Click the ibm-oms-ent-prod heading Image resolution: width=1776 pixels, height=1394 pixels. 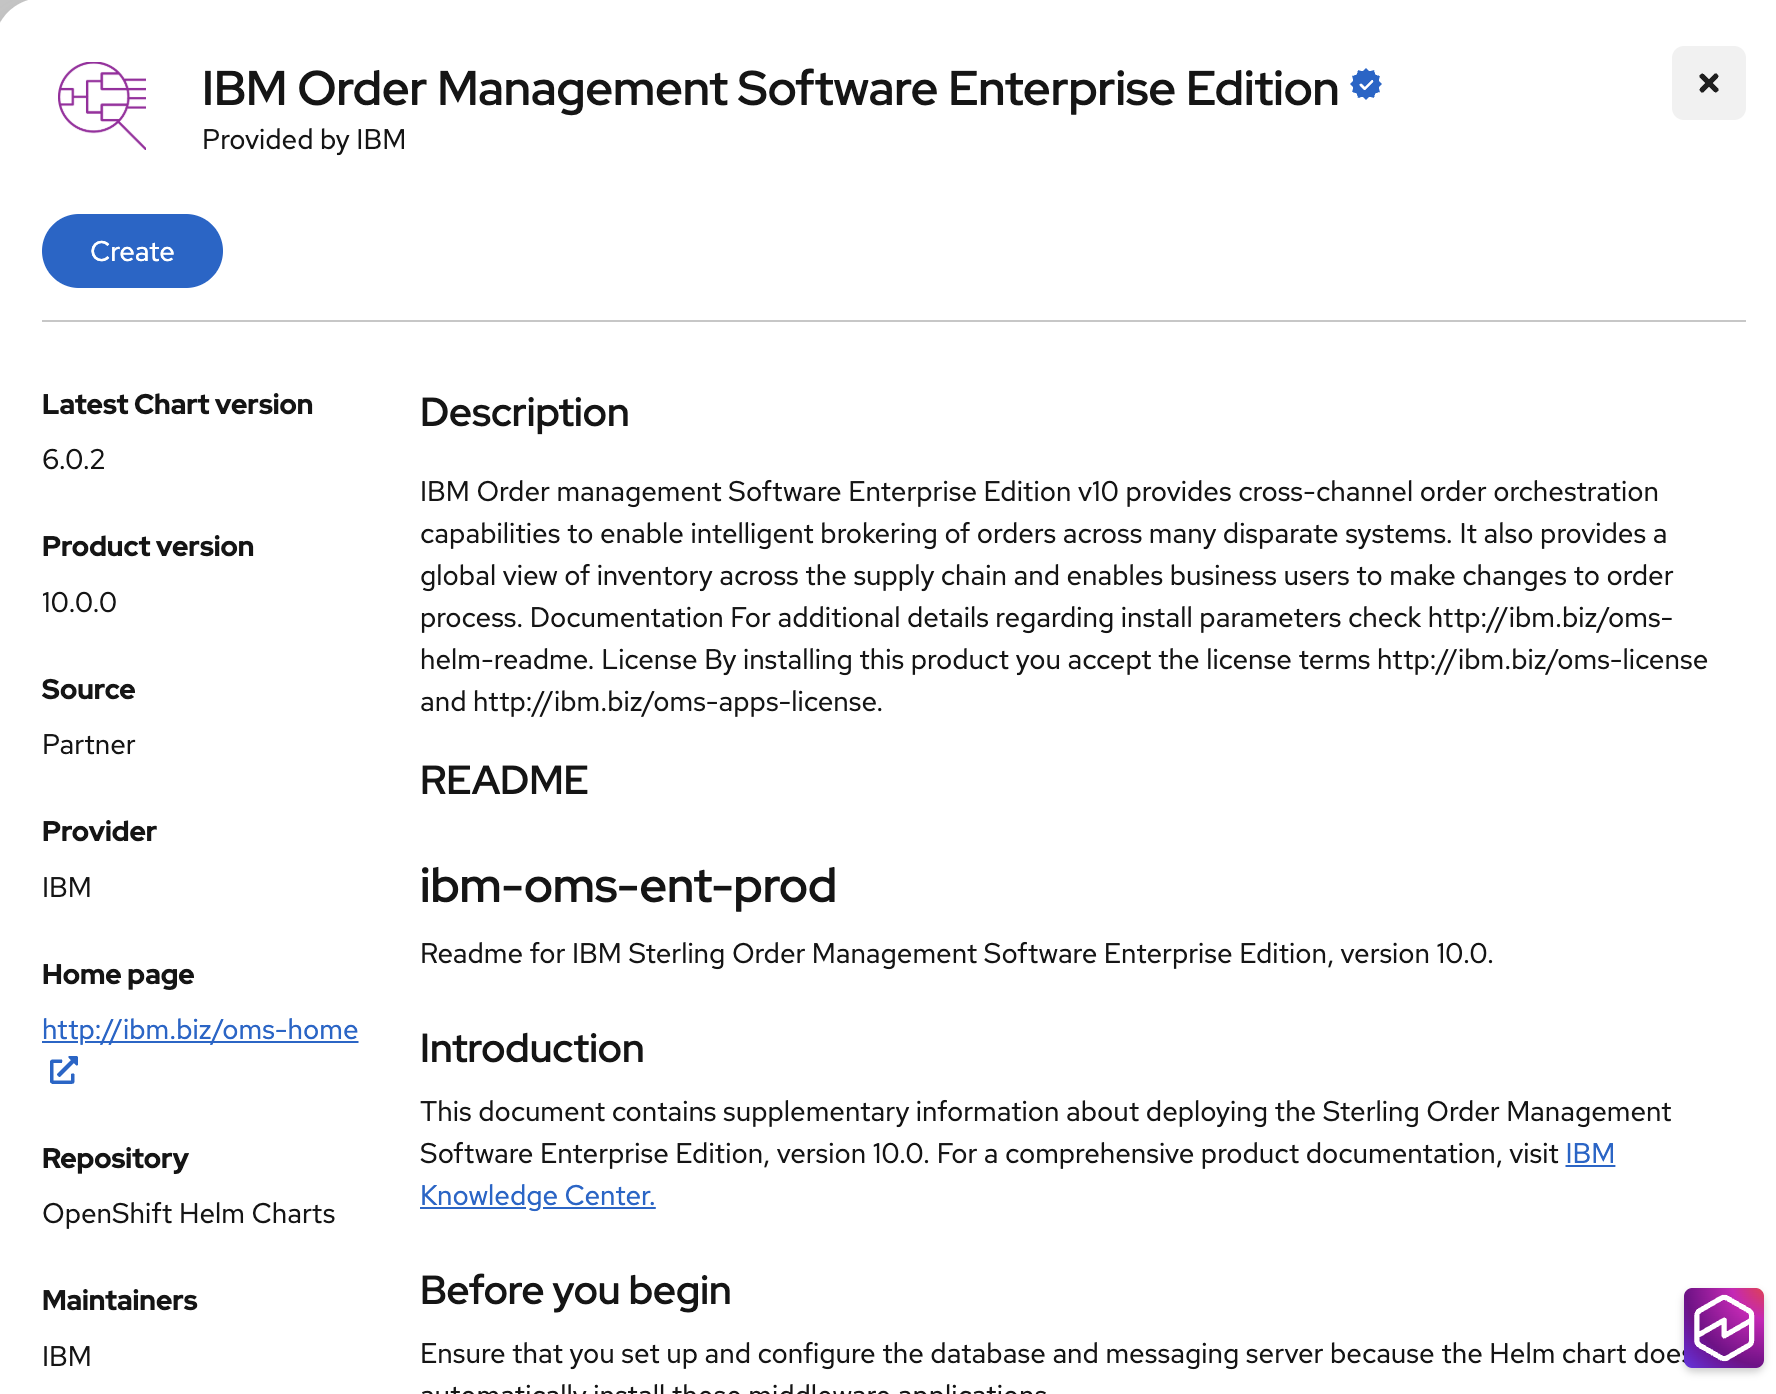[x=627, y=886]
